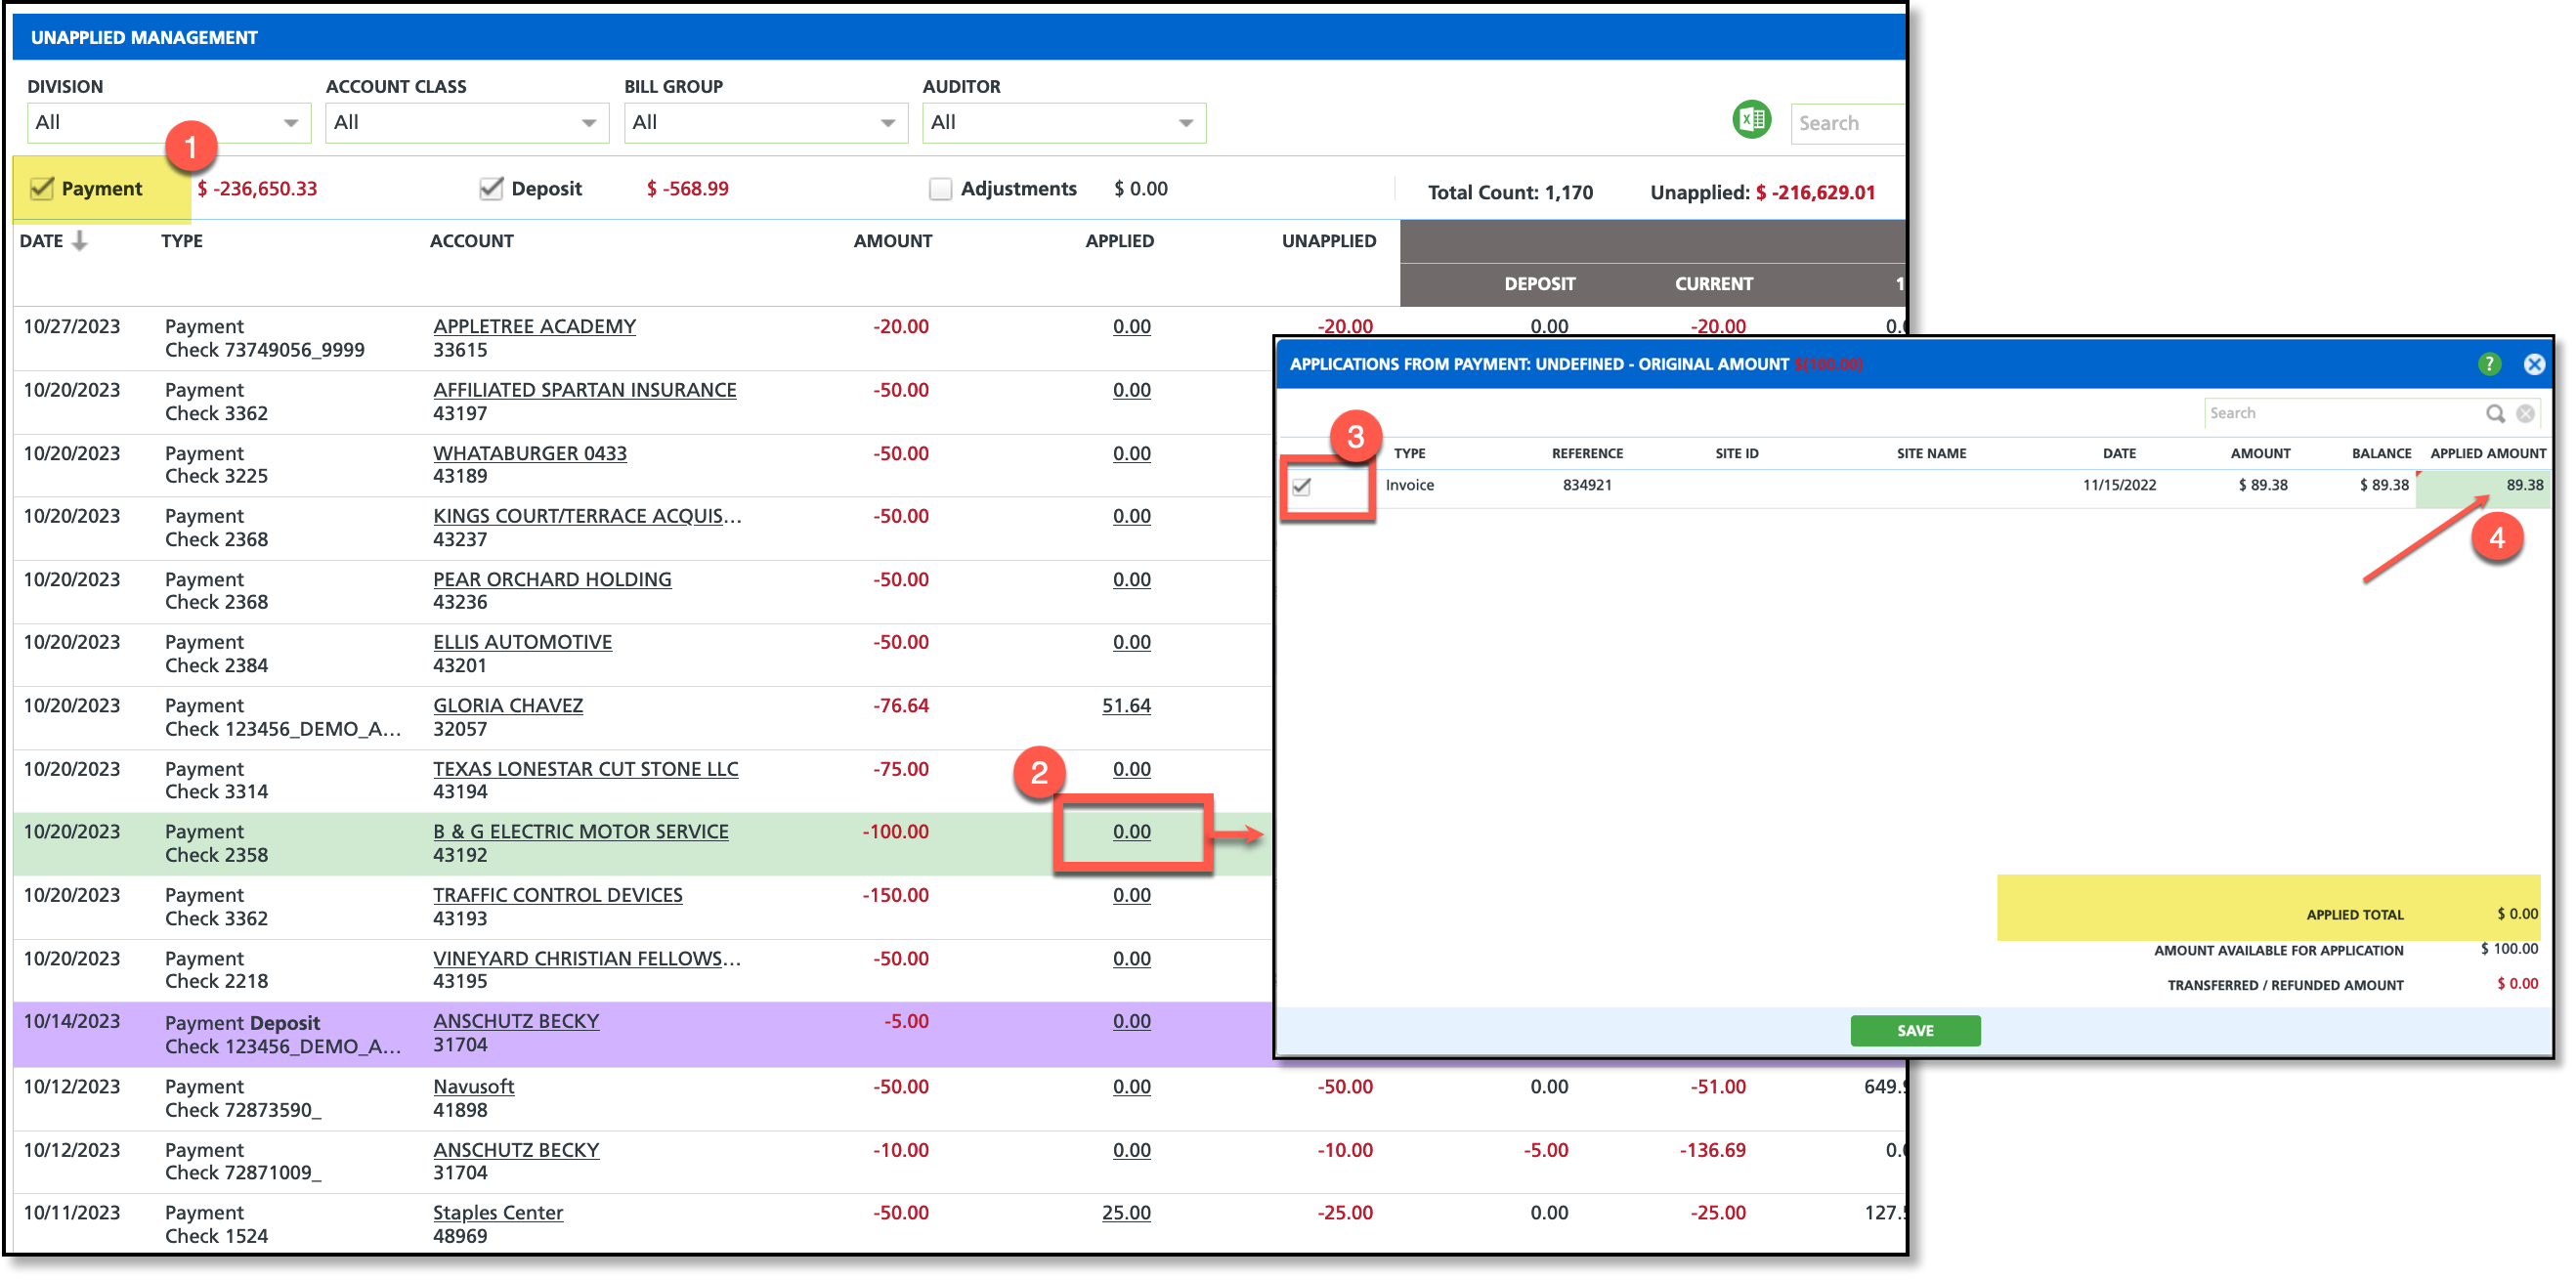
Task: Toggle the Payment checkbox
Action: pos(42,188)
